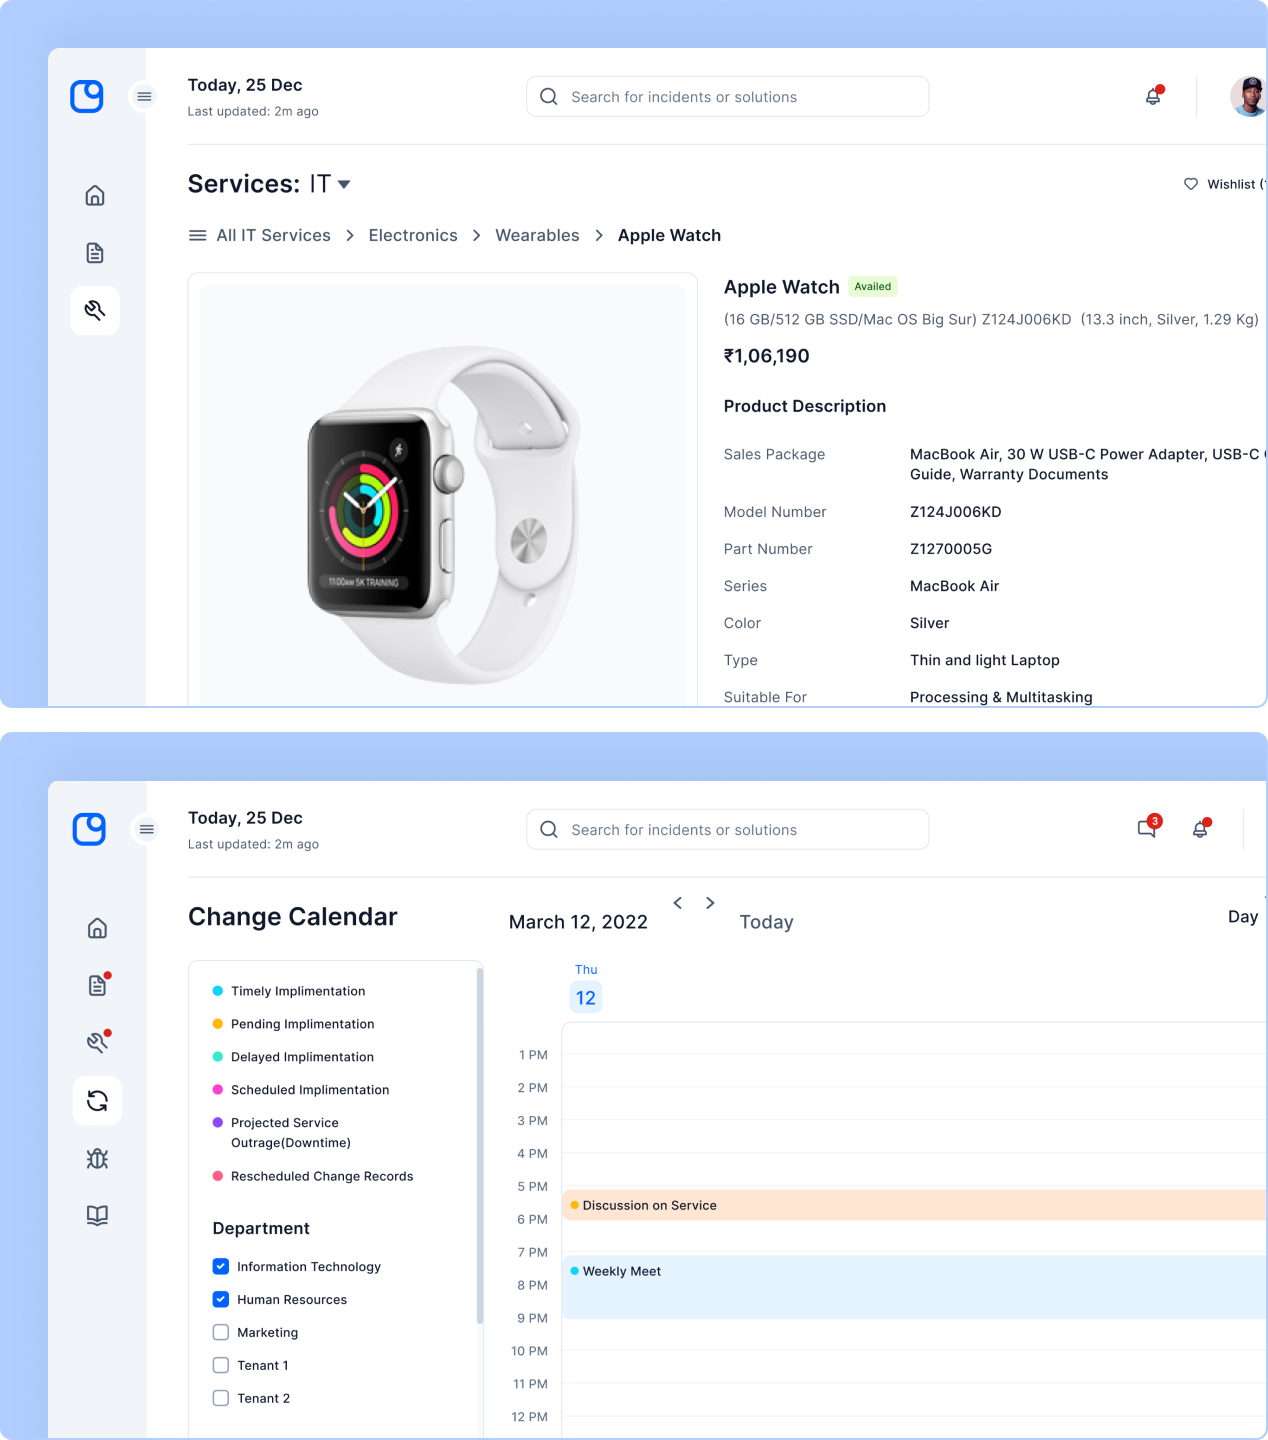Select the change refresh-arrows sidebar icon

coord(97,1101)
